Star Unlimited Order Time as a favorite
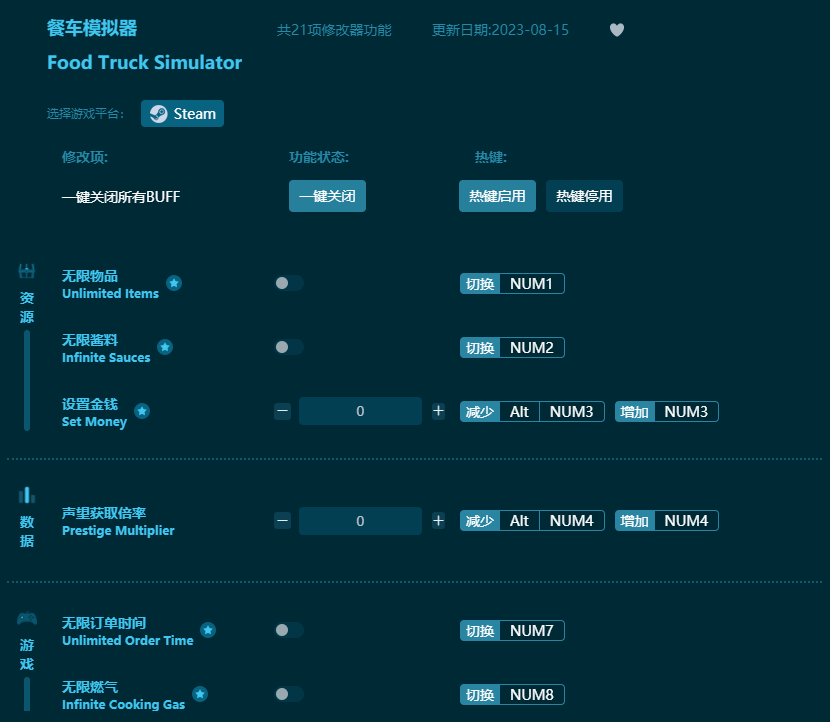The image size is (830, 722). point(208,630)
